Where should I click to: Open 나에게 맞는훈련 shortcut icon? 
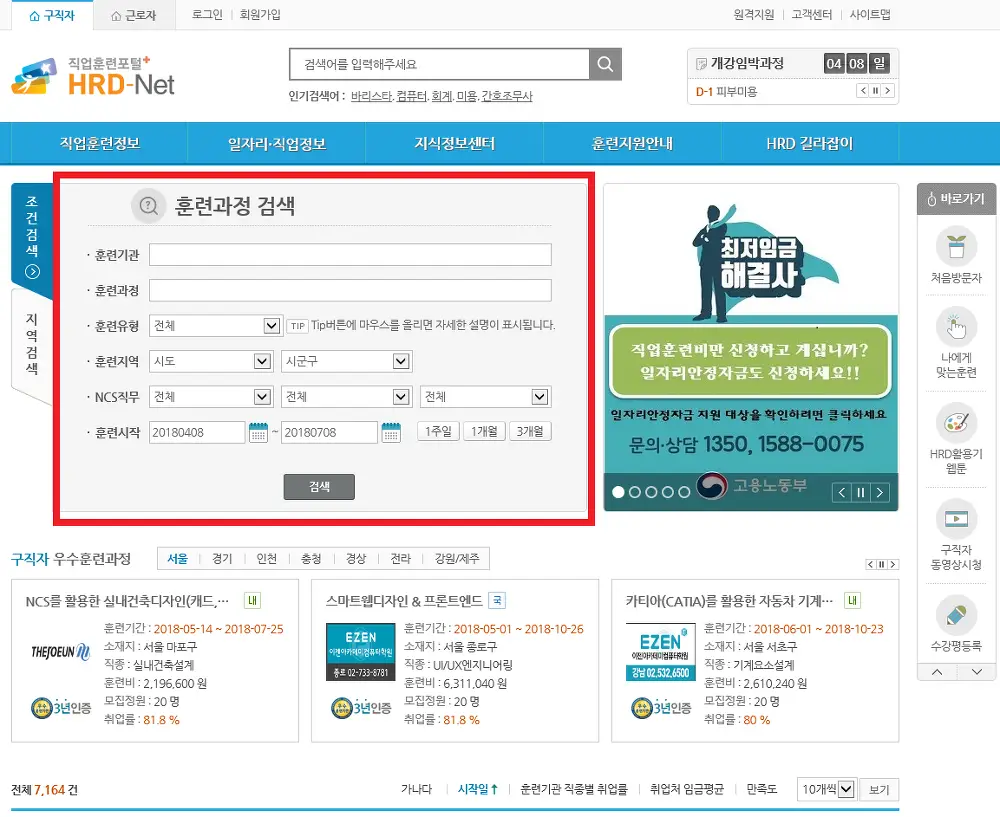(956, 328)
